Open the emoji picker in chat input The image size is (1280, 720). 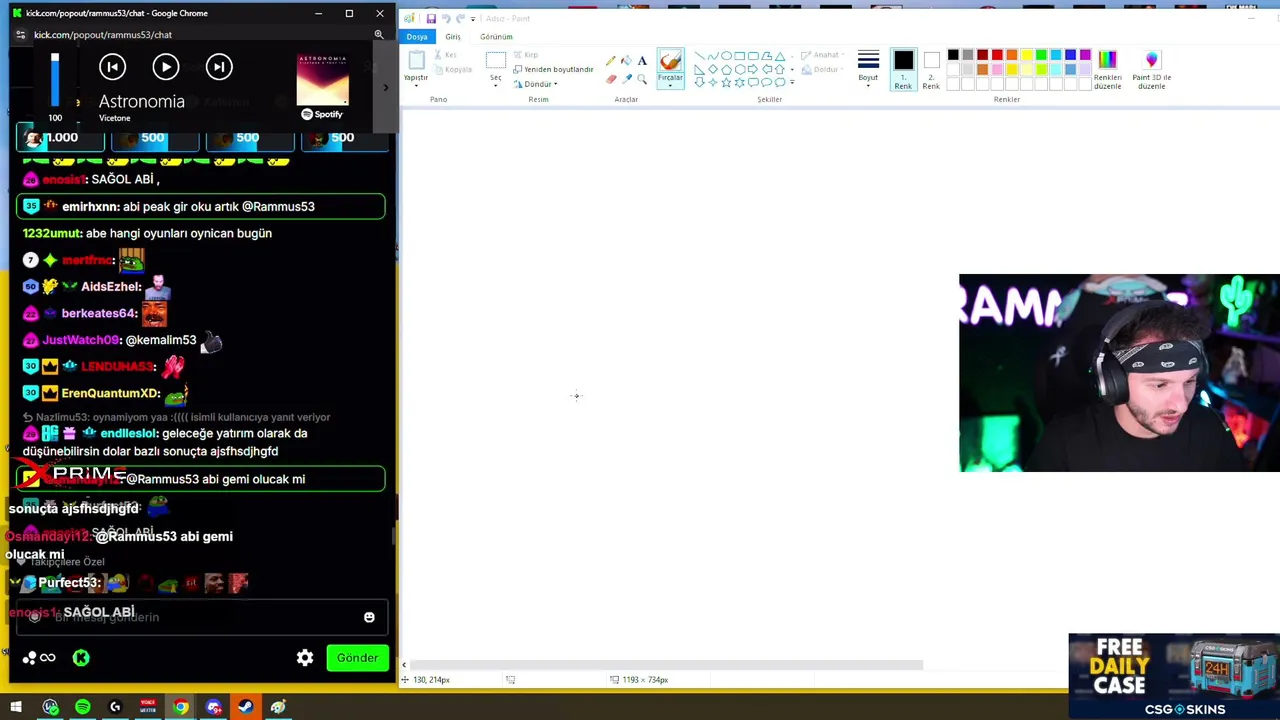pos(369,617)
